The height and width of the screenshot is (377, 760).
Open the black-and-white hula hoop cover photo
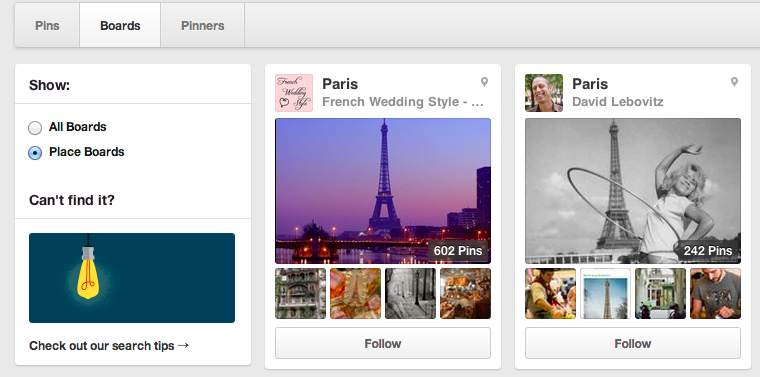click(633, 191)
